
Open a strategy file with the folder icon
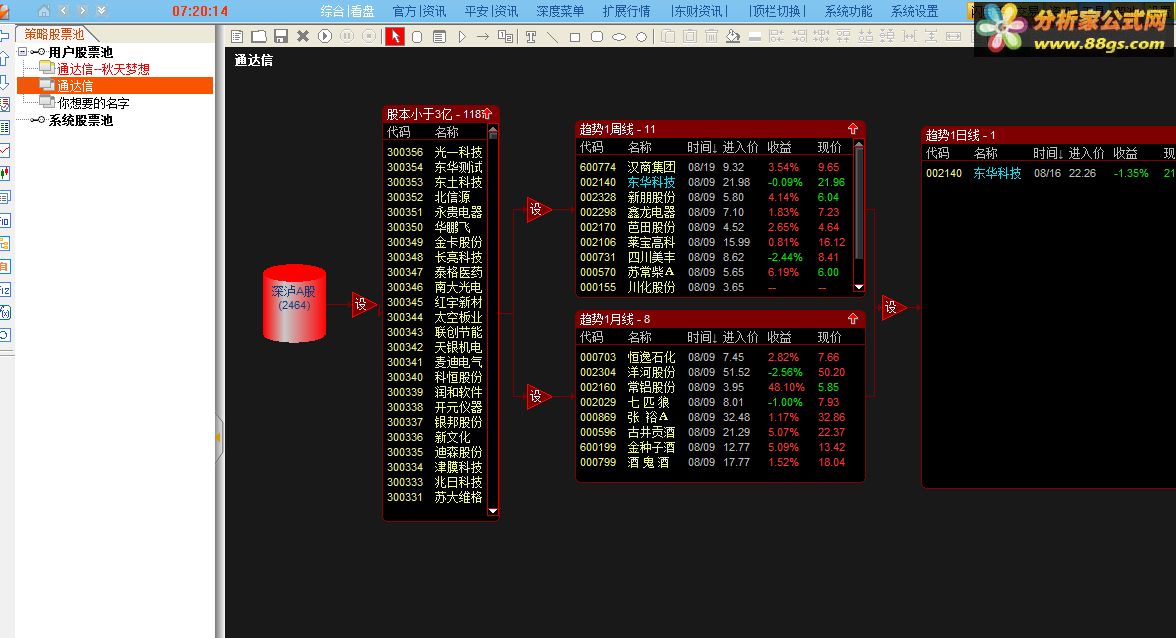point(259,36)
